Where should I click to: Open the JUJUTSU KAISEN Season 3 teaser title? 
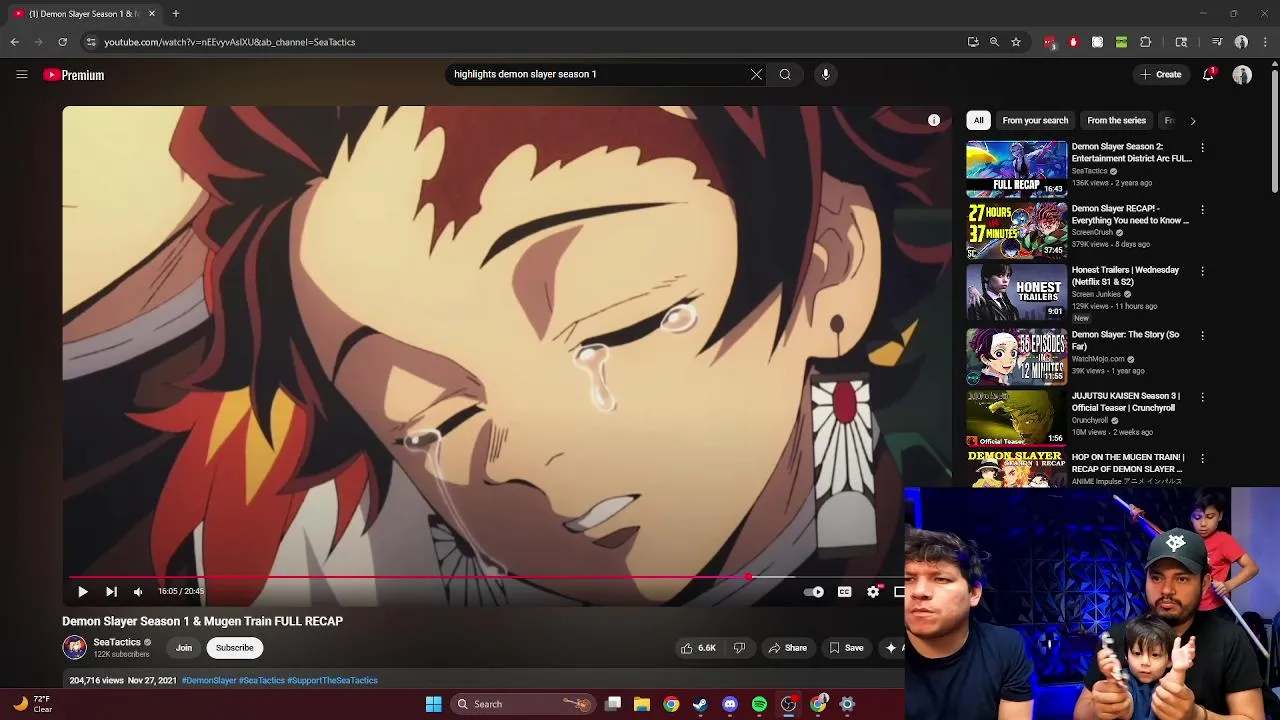tap(1126, 401)
